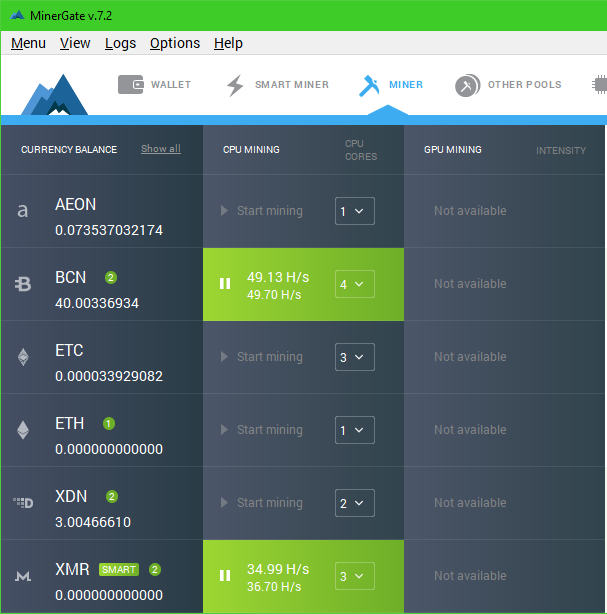Click the ETC coin icon
The height and width of the screenshot is (614, 607).
(x=23, y=357)
